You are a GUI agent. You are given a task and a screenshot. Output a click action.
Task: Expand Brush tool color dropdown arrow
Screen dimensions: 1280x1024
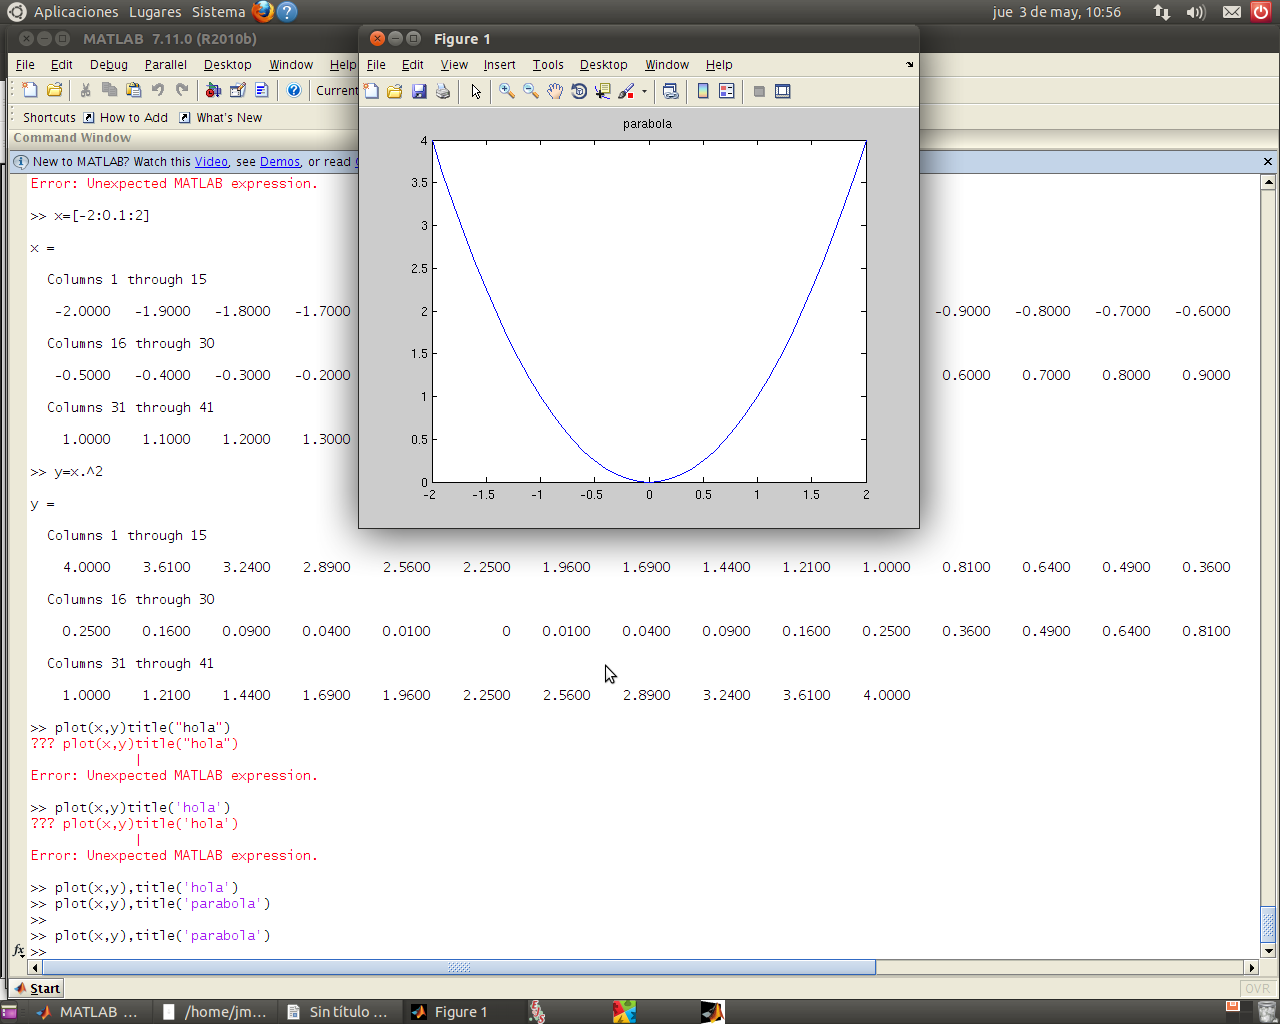[644, 91]
